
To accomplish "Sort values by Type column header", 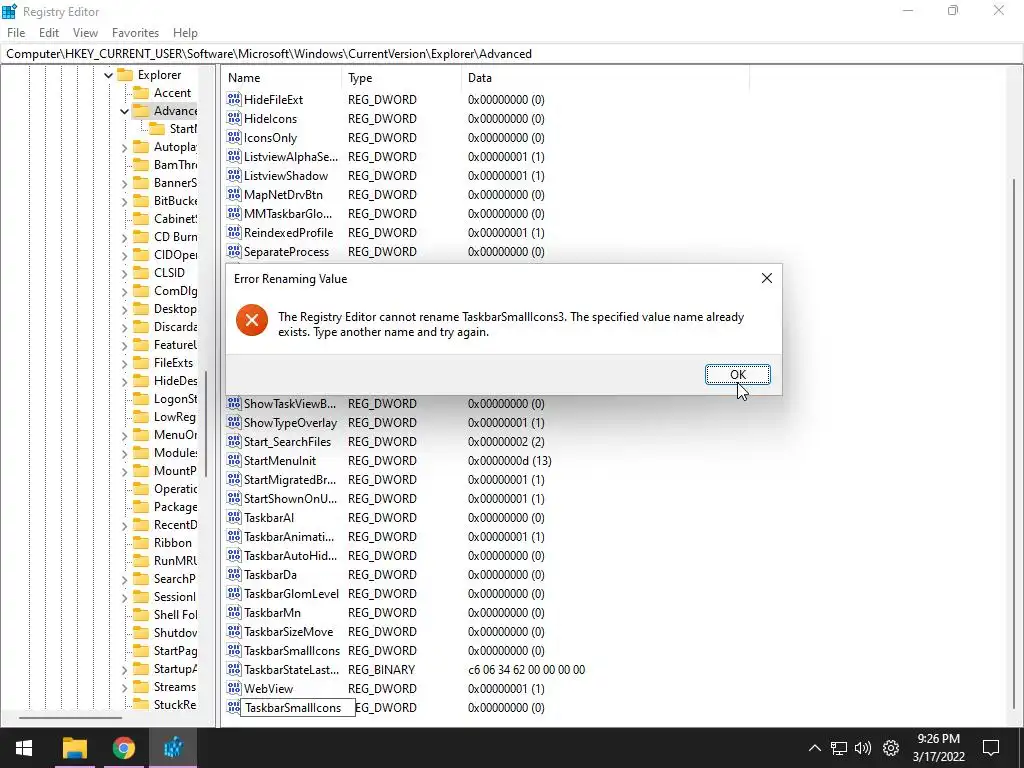I will pos(402,78).
